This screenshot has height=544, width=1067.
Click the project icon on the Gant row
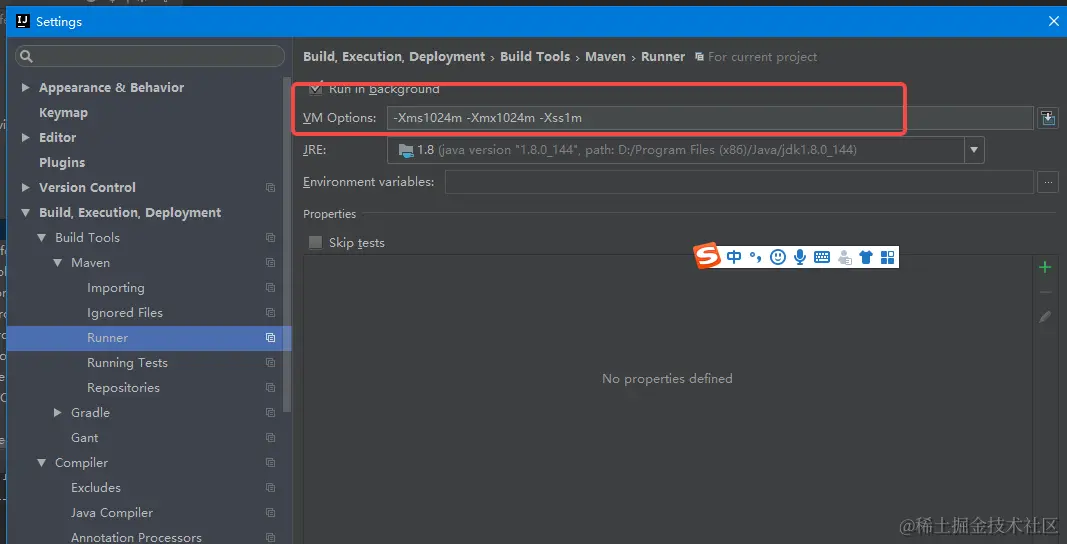[x=270, y=438]
